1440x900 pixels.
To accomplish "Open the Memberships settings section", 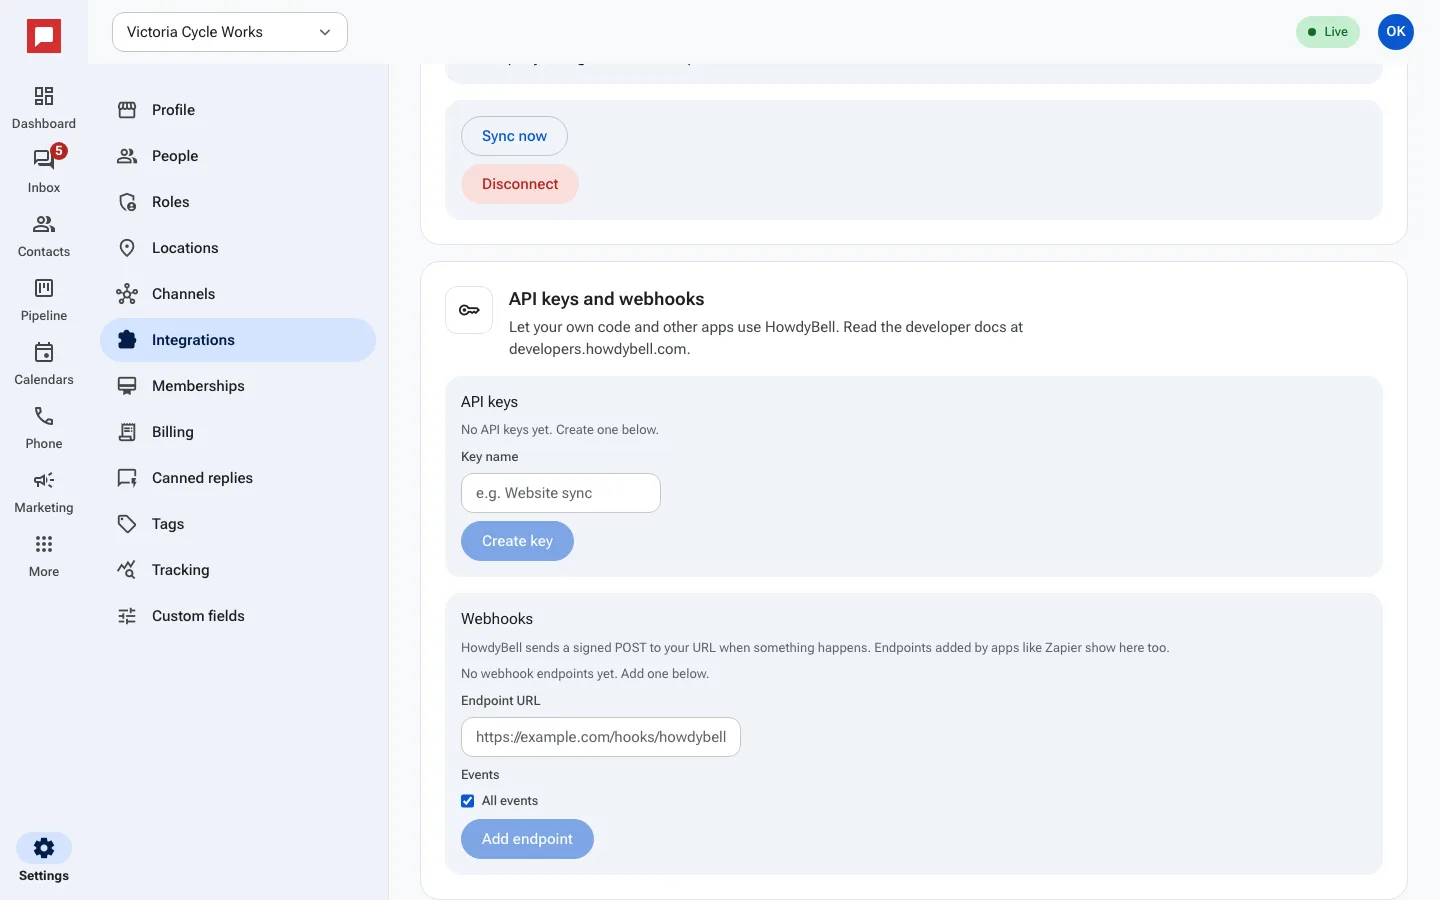I will tap(238, 386).
